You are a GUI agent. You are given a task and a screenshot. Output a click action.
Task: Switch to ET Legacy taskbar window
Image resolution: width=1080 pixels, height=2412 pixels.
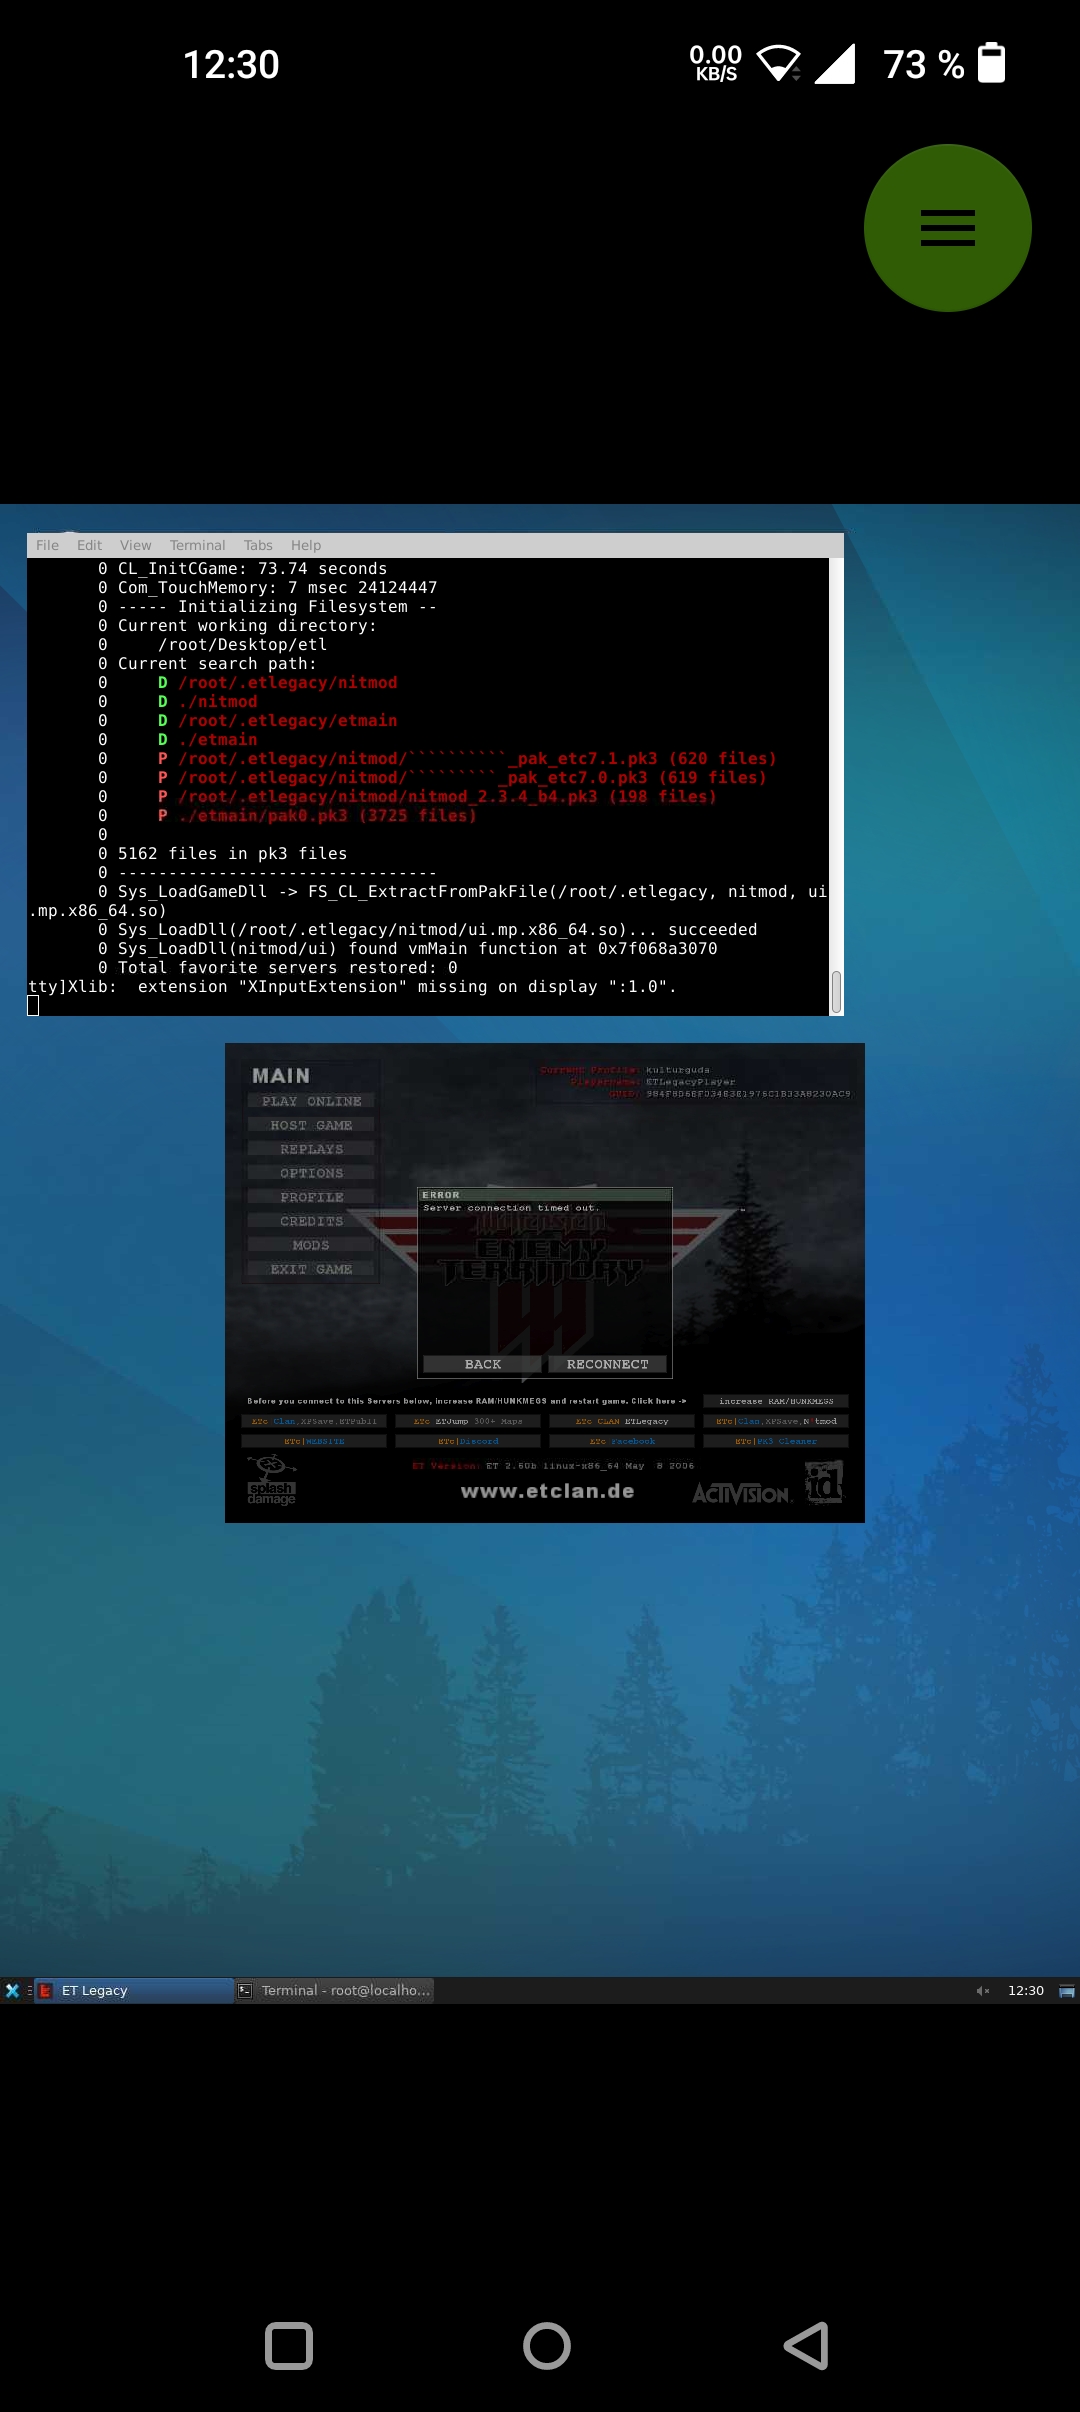(134, 1990)
